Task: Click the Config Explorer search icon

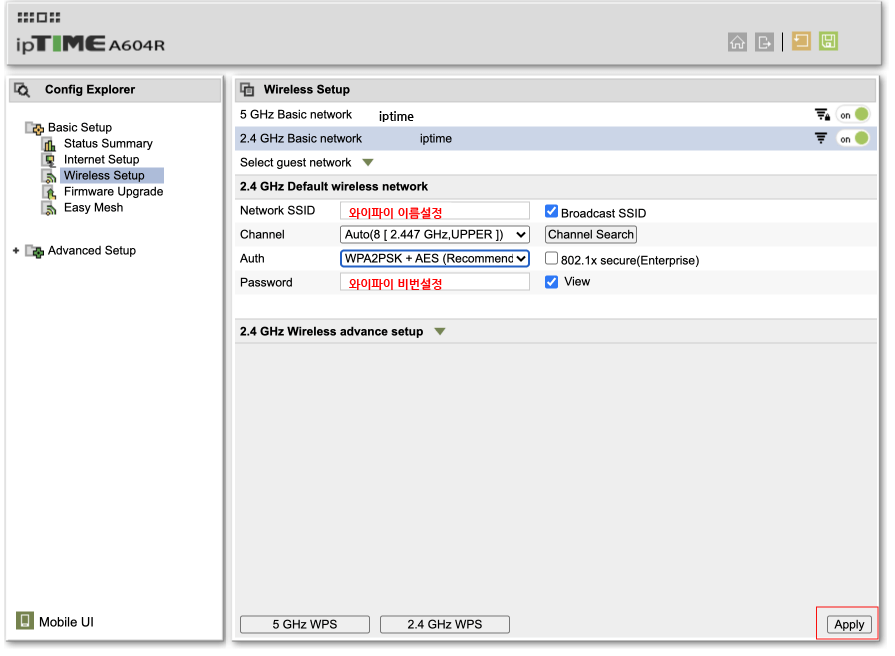Action: click(x=22, y=90)
